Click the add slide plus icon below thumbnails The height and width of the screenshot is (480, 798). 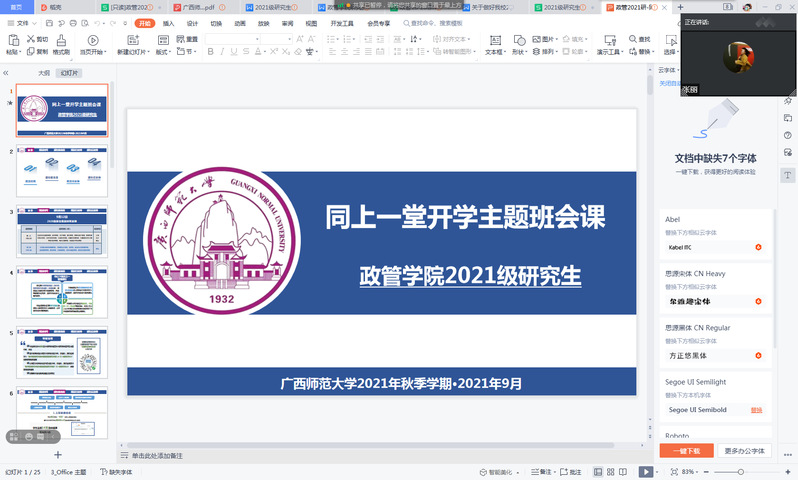tap(58, 455)
